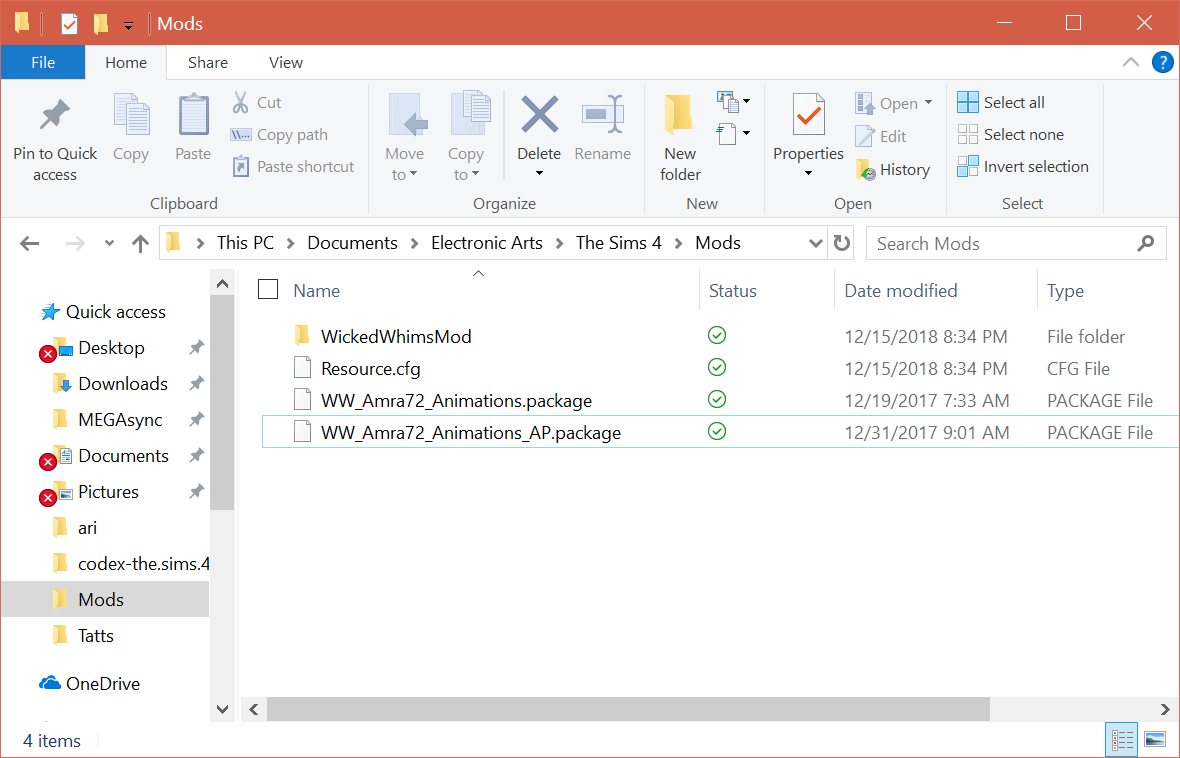The image size is (1180, 758).
Task: Sort by Name column header
Action: [x=317, y=291]
